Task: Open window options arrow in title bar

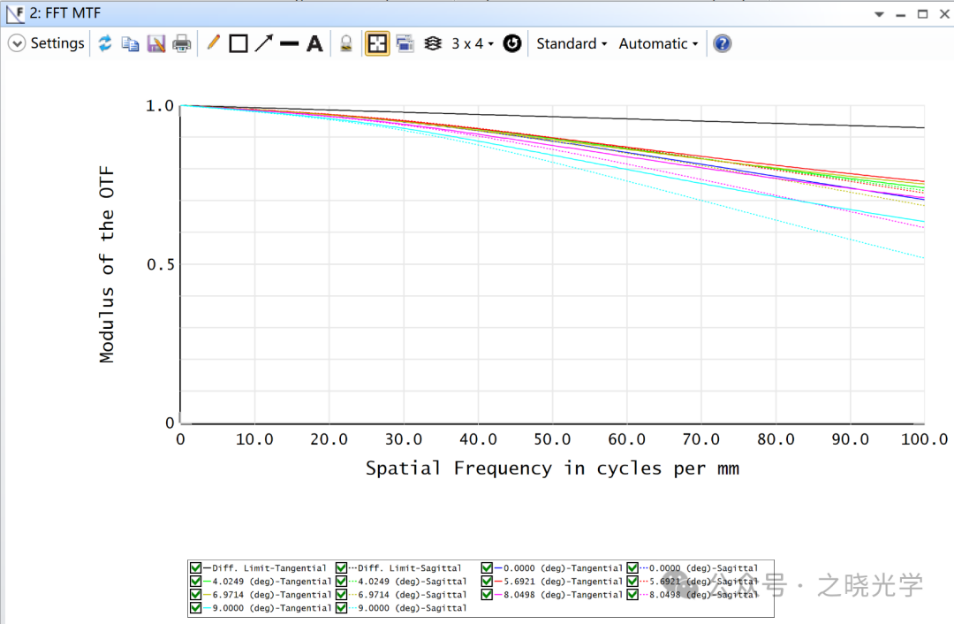Action: pyautogui.click(x=879, y=15)
